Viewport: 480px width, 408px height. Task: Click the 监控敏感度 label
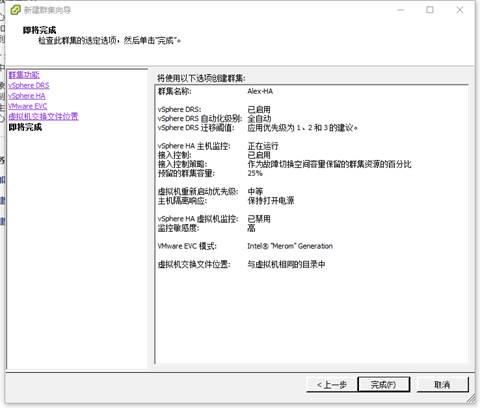[x=178, y=228]
